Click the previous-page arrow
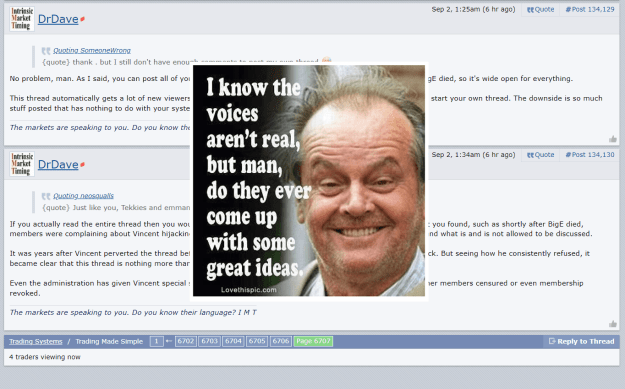 tap(169, 341)
